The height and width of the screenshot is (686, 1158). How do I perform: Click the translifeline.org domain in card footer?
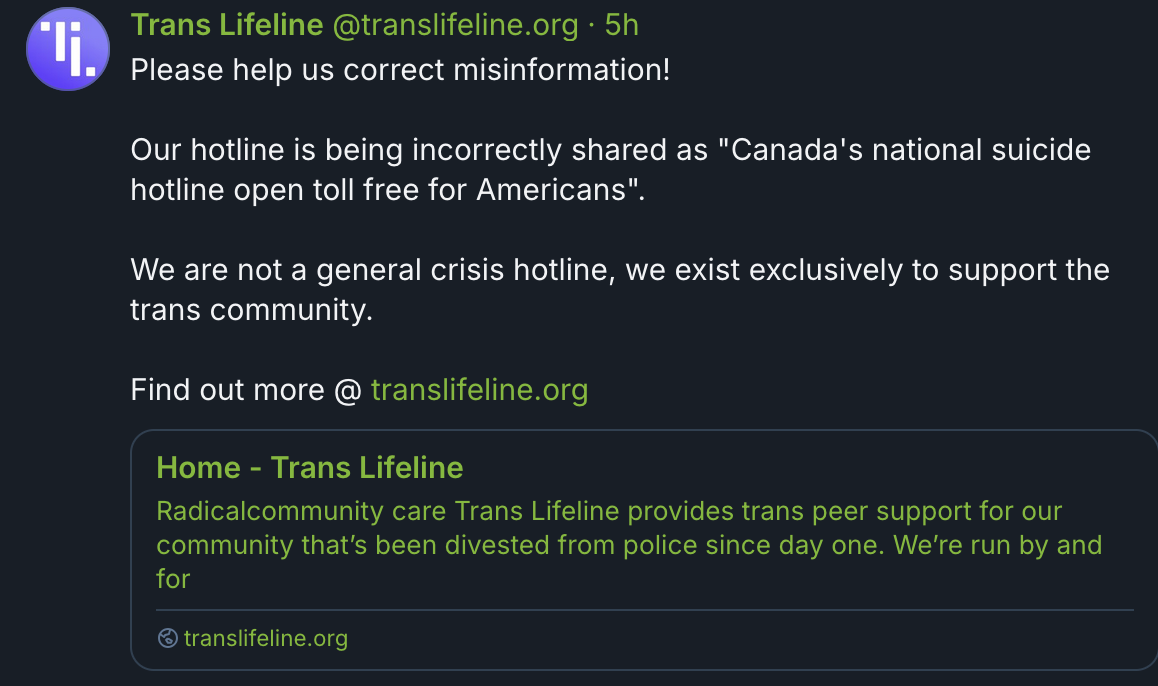[x=266, y=638]
